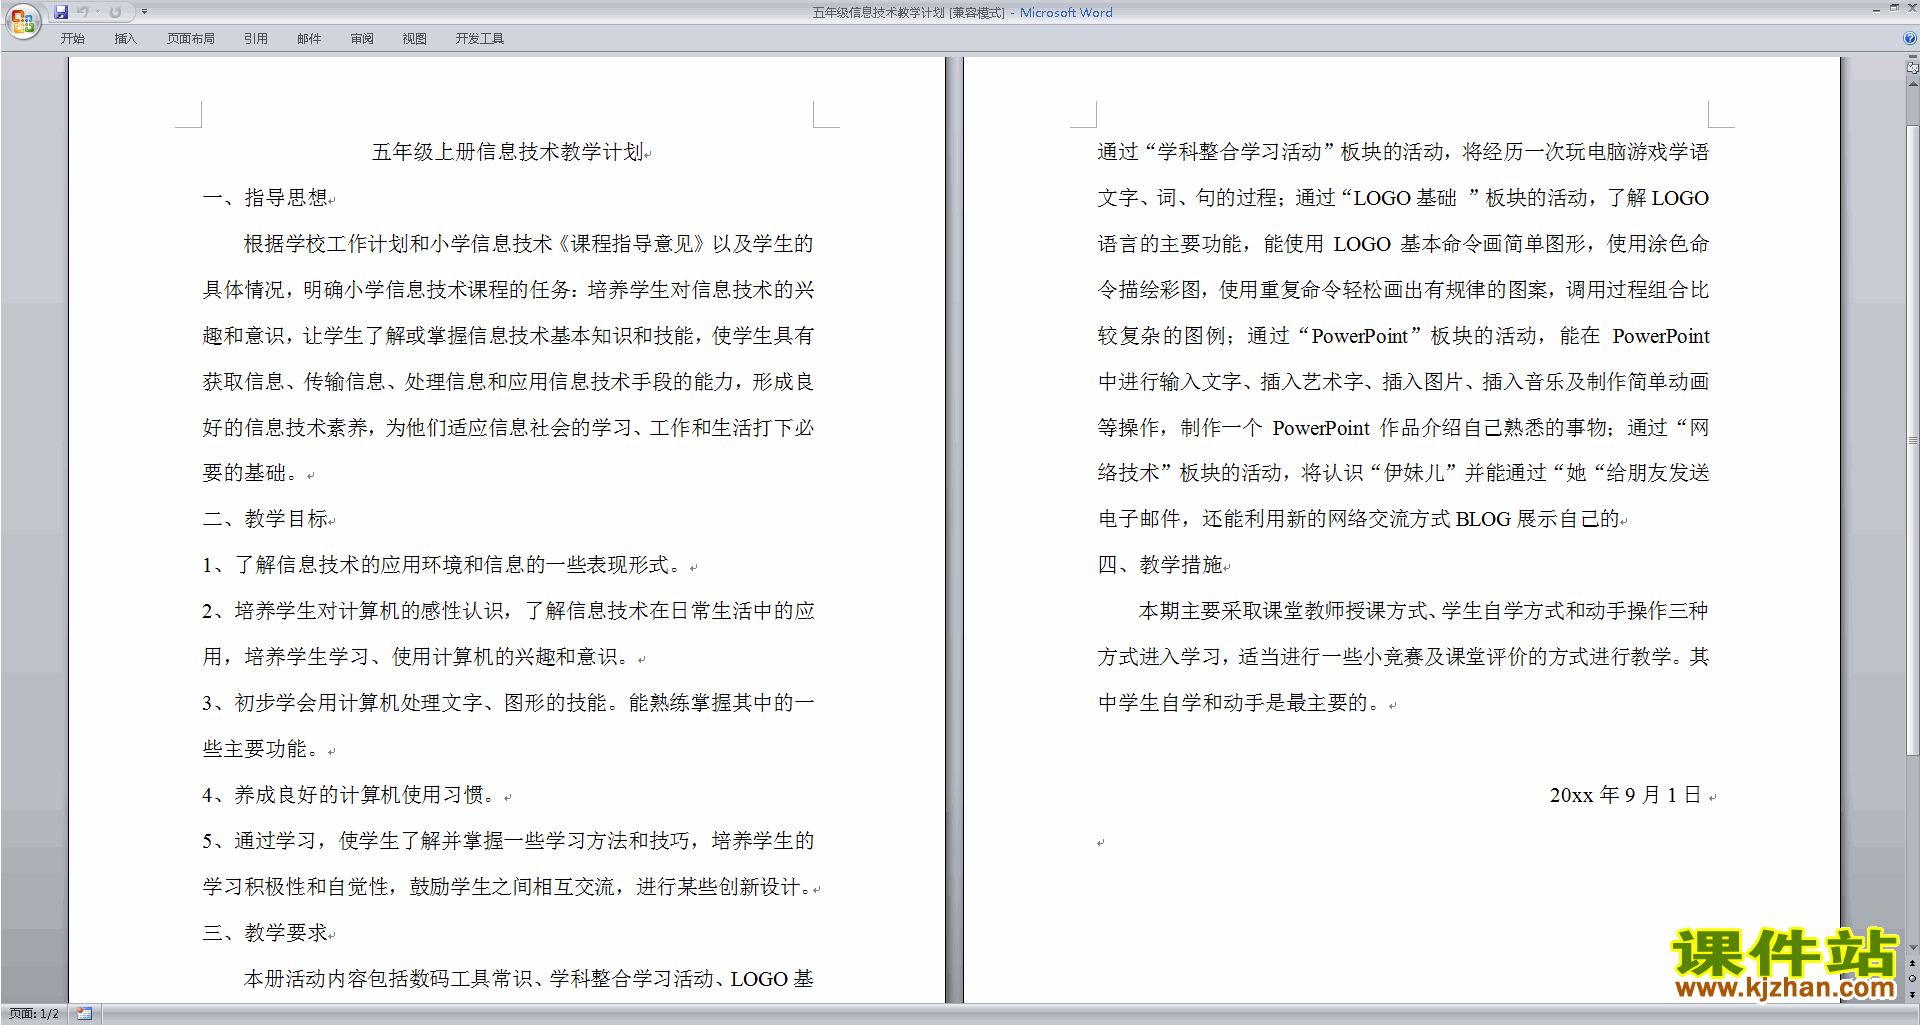Toggle the ruler icon above the vertical scrollbar

(1912, 68)
